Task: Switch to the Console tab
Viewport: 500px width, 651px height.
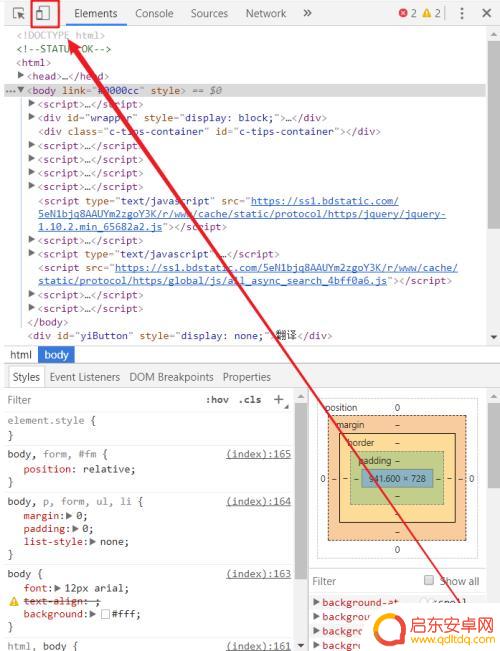Action: [x=154, y=13]
